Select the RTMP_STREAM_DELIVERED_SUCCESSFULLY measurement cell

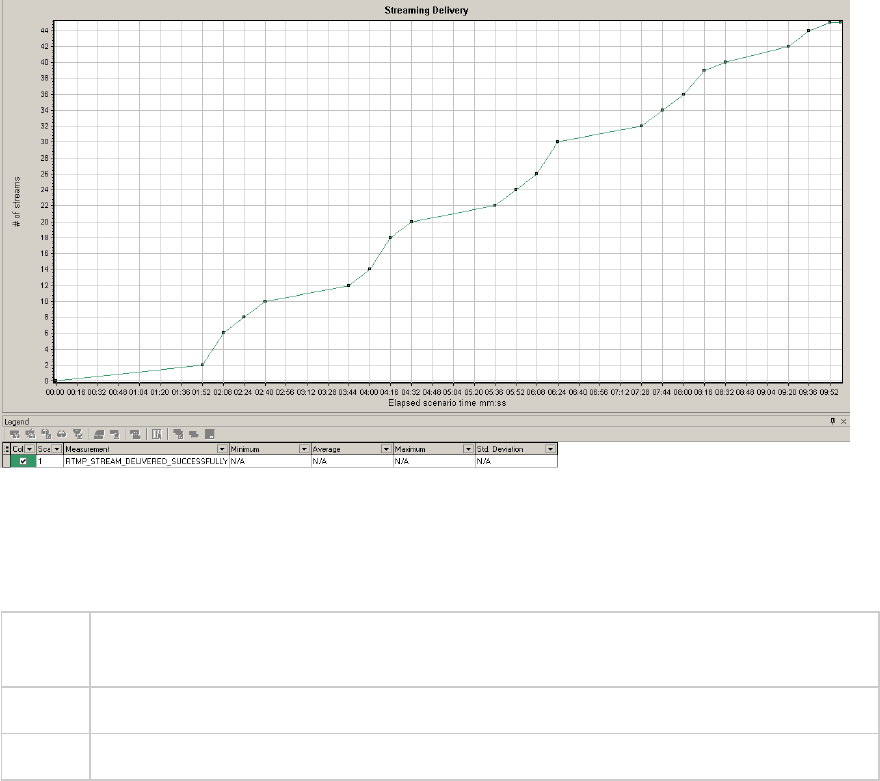(x=146, y=461)
